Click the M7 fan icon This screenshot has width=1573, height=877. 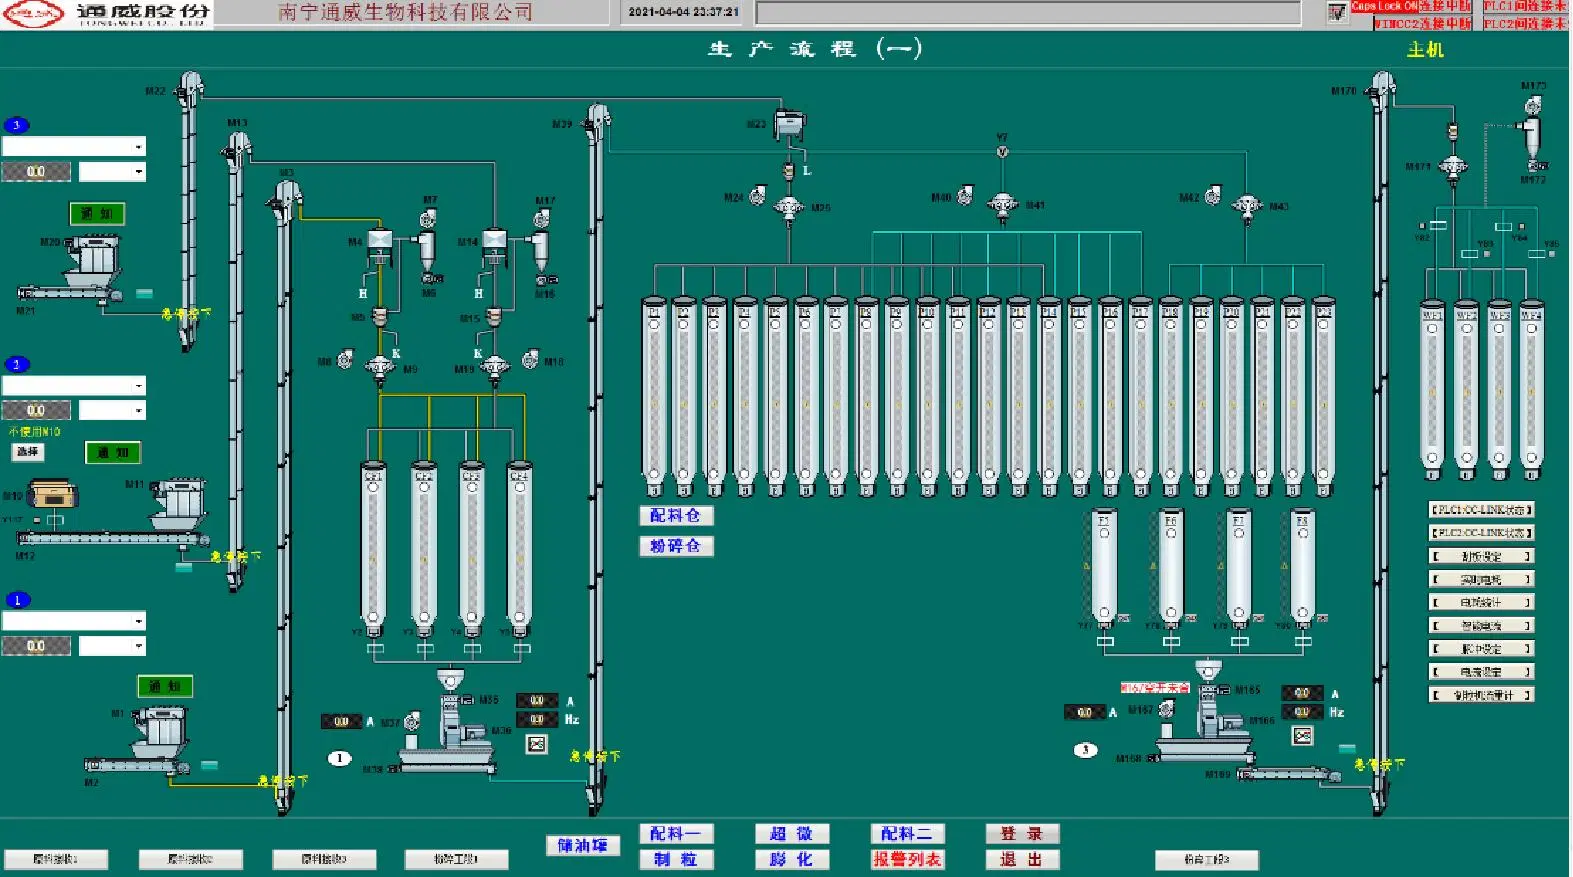pos(428,218)
